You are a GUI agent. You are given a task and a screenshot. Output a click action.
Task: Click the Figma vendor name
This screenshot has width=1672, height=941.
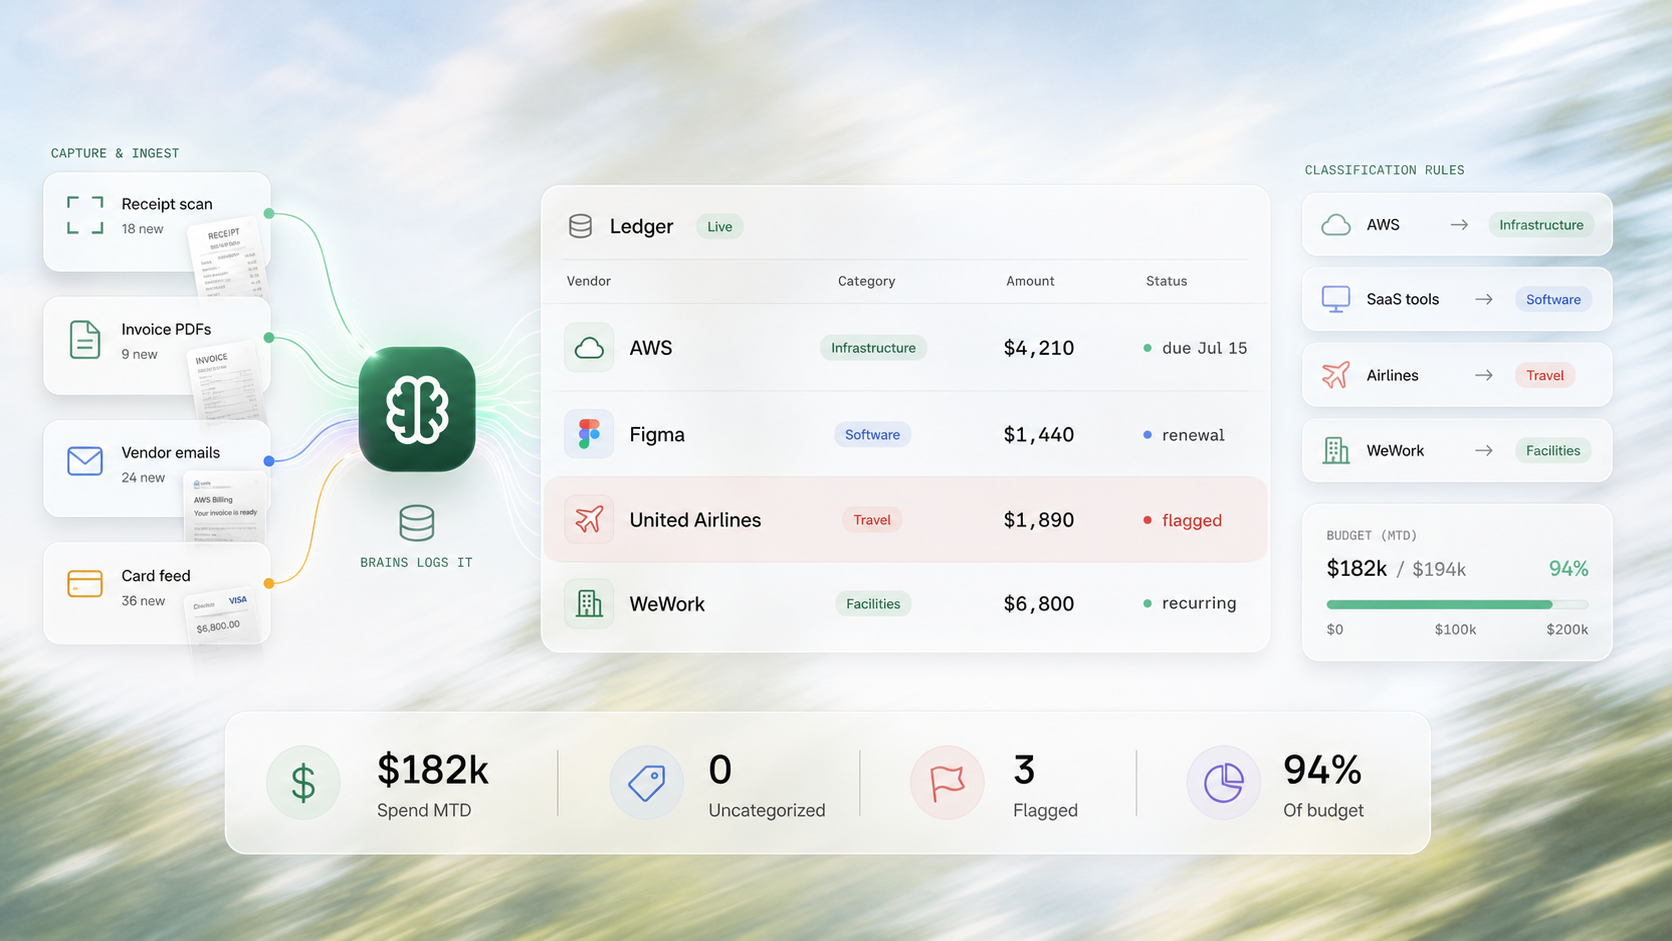point(657,435)
